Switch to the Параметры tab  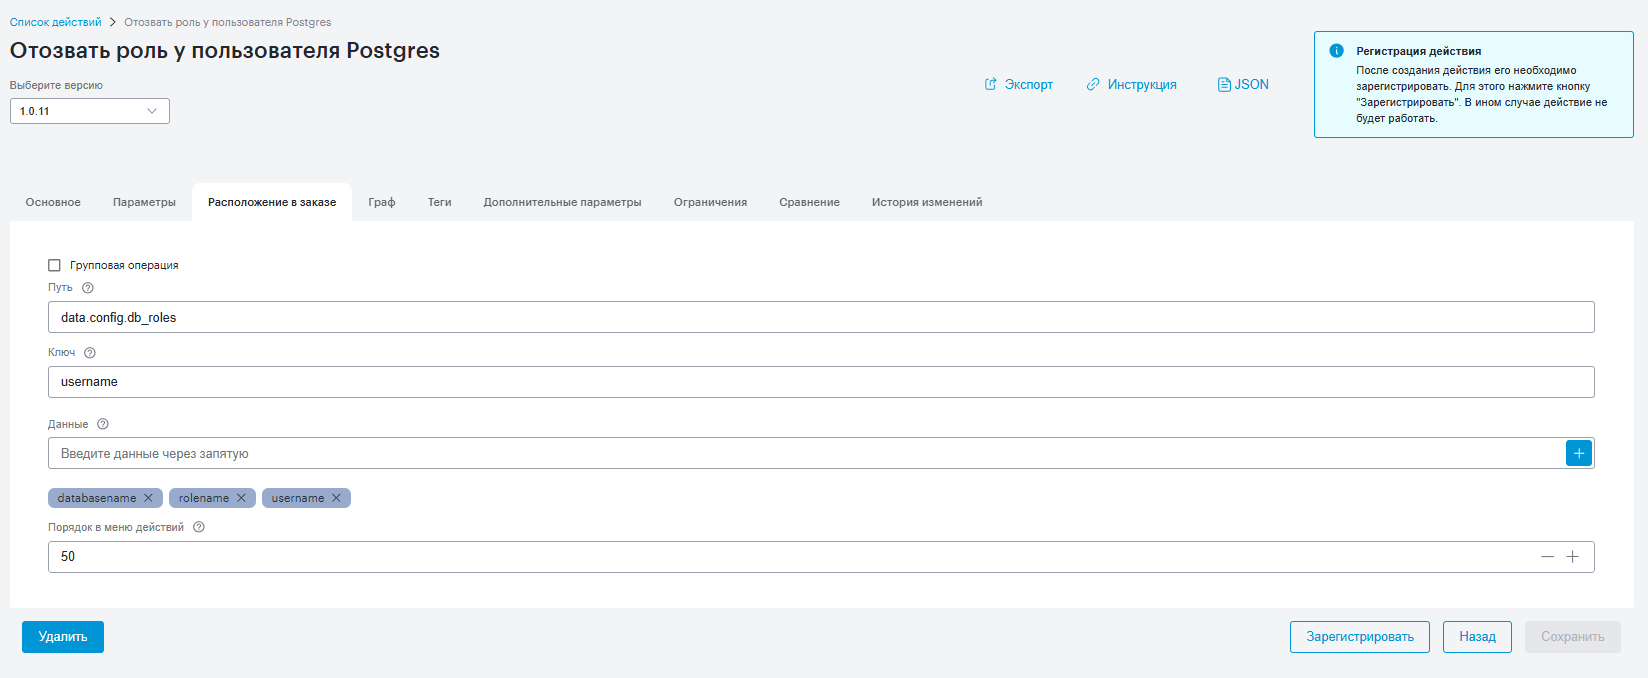click(144, 202)
